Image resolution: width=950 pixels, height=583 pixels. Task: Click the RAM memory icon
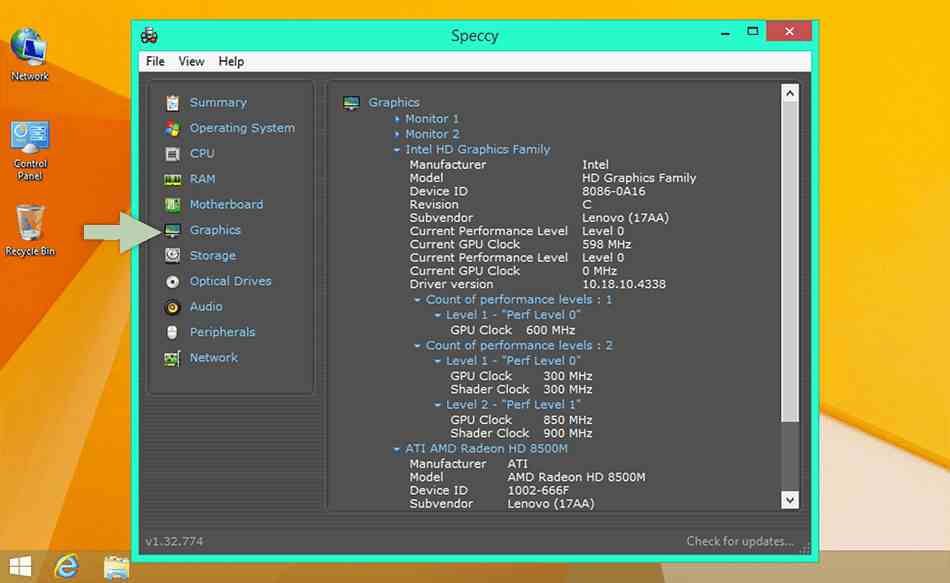172,180
